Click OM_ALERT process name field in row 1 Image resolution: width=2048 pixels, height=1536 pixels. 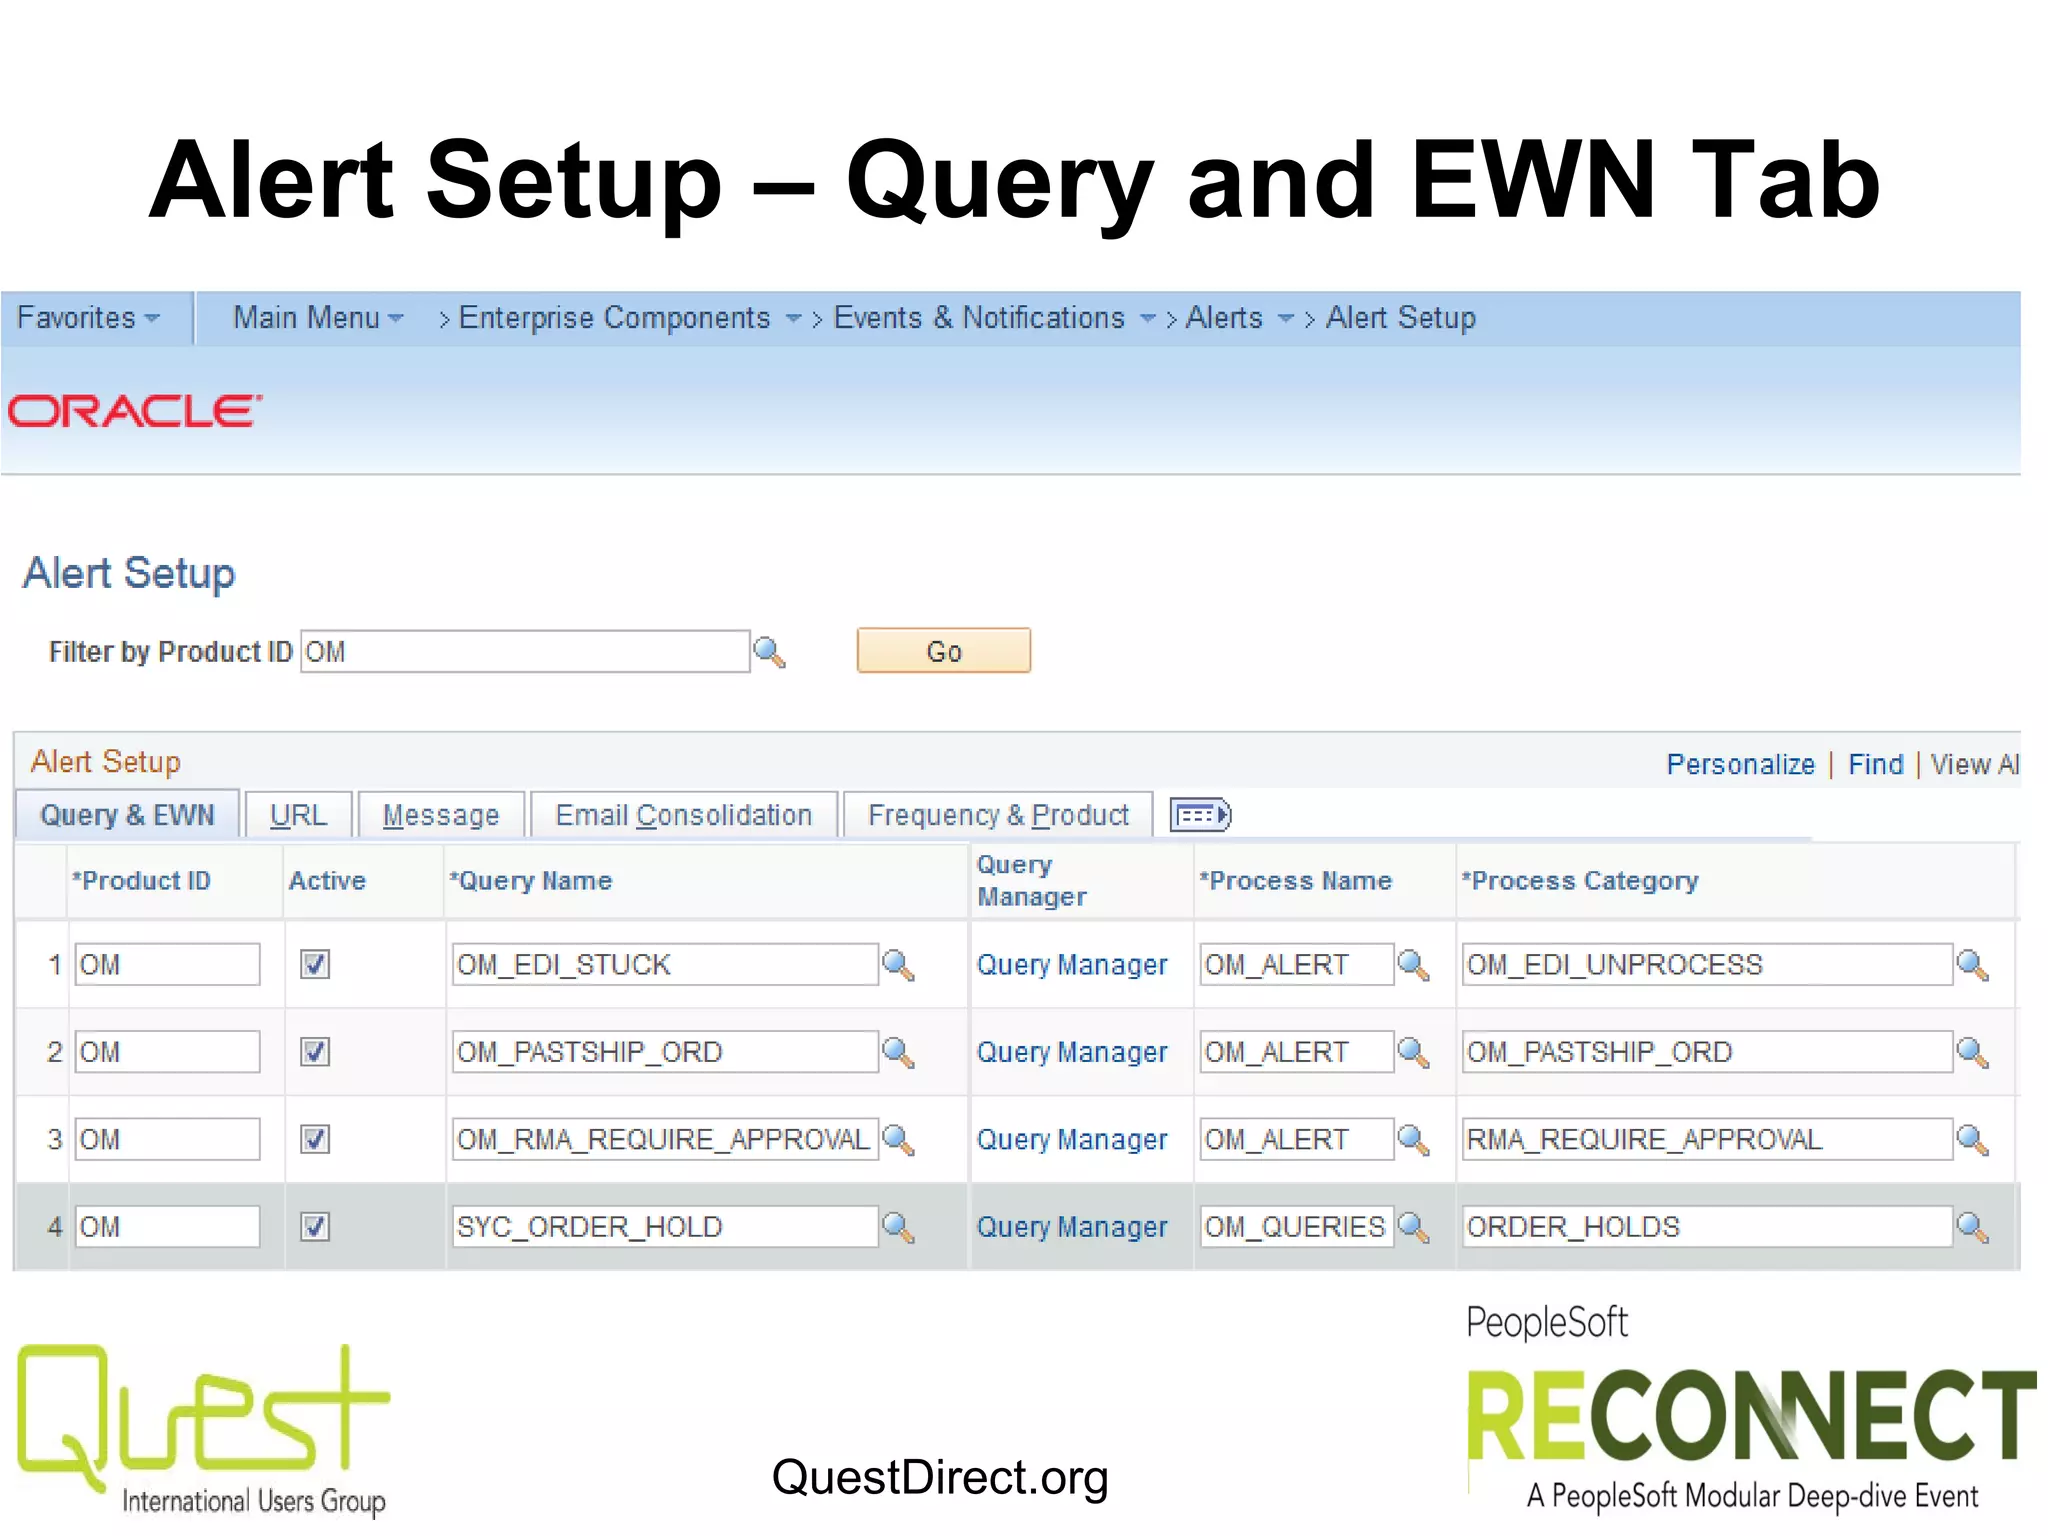1297,965
